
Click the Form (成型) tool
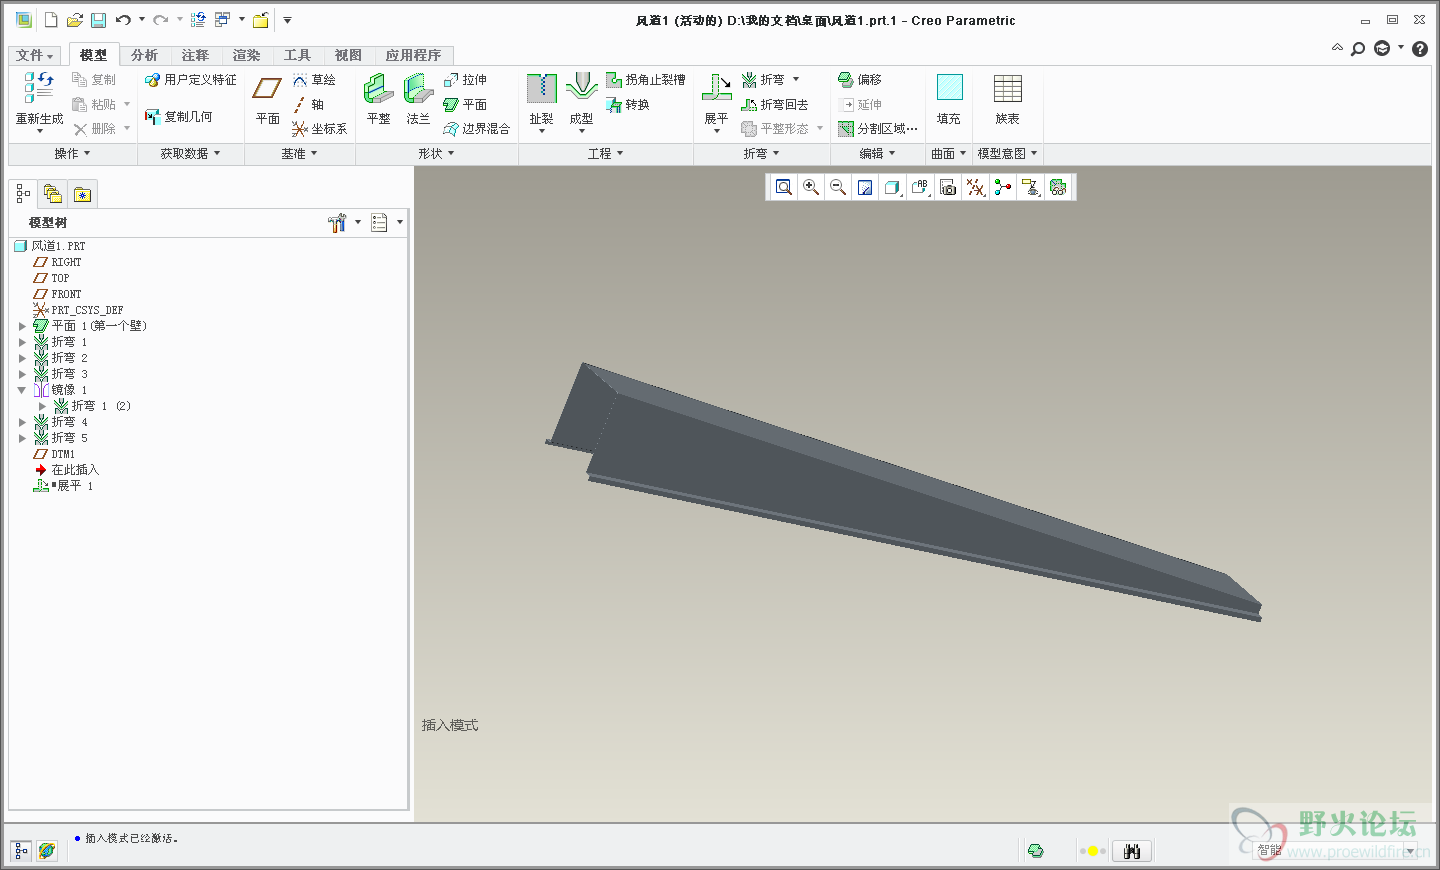point(581,102)
